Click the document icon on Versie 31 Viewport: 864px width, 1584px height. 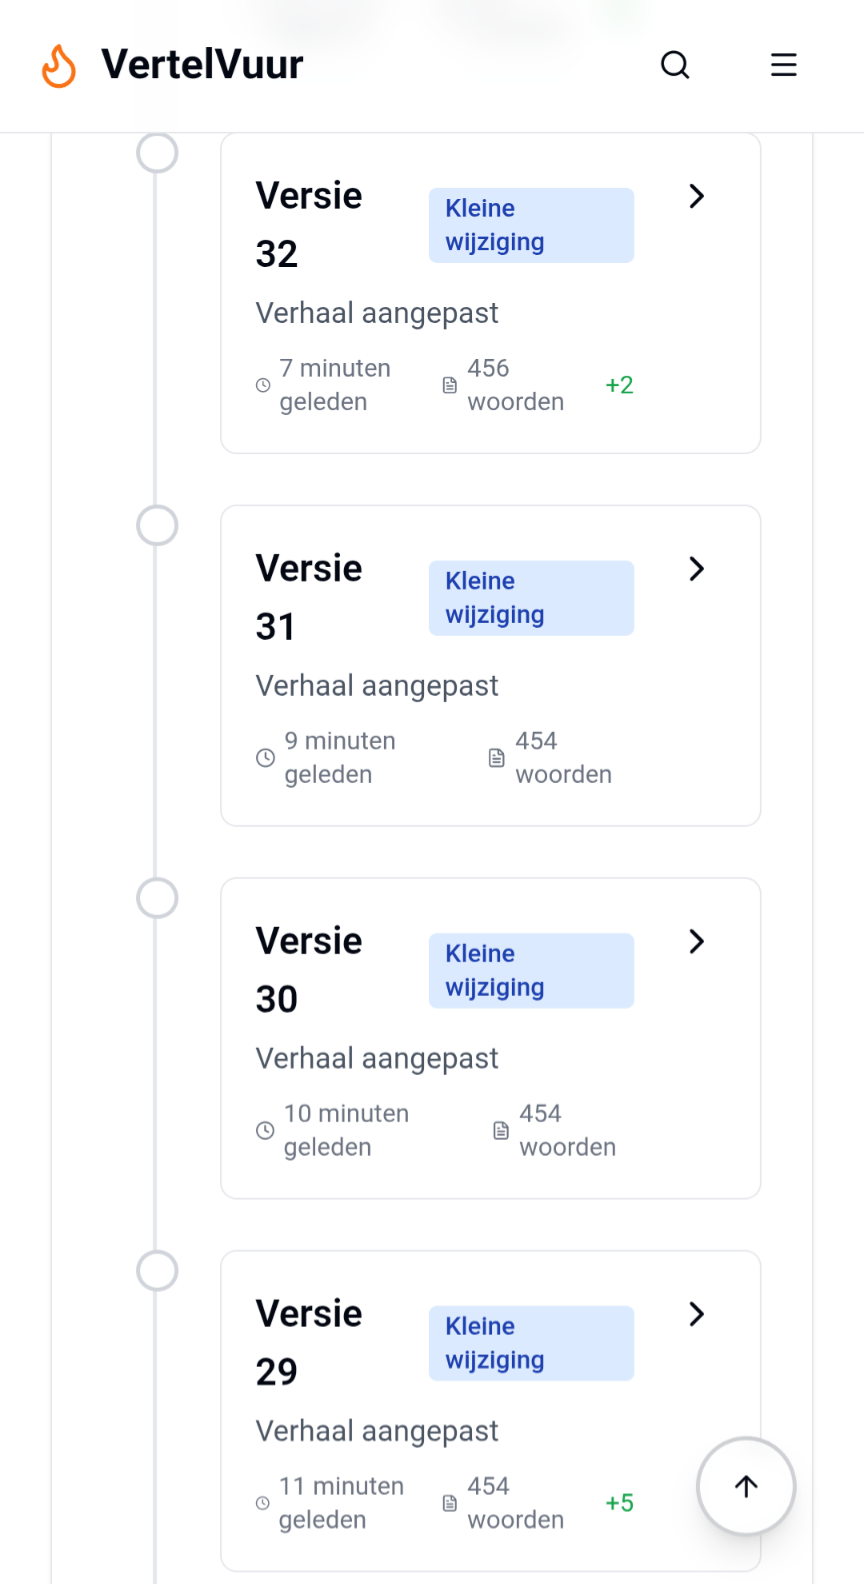click(497, 758)
